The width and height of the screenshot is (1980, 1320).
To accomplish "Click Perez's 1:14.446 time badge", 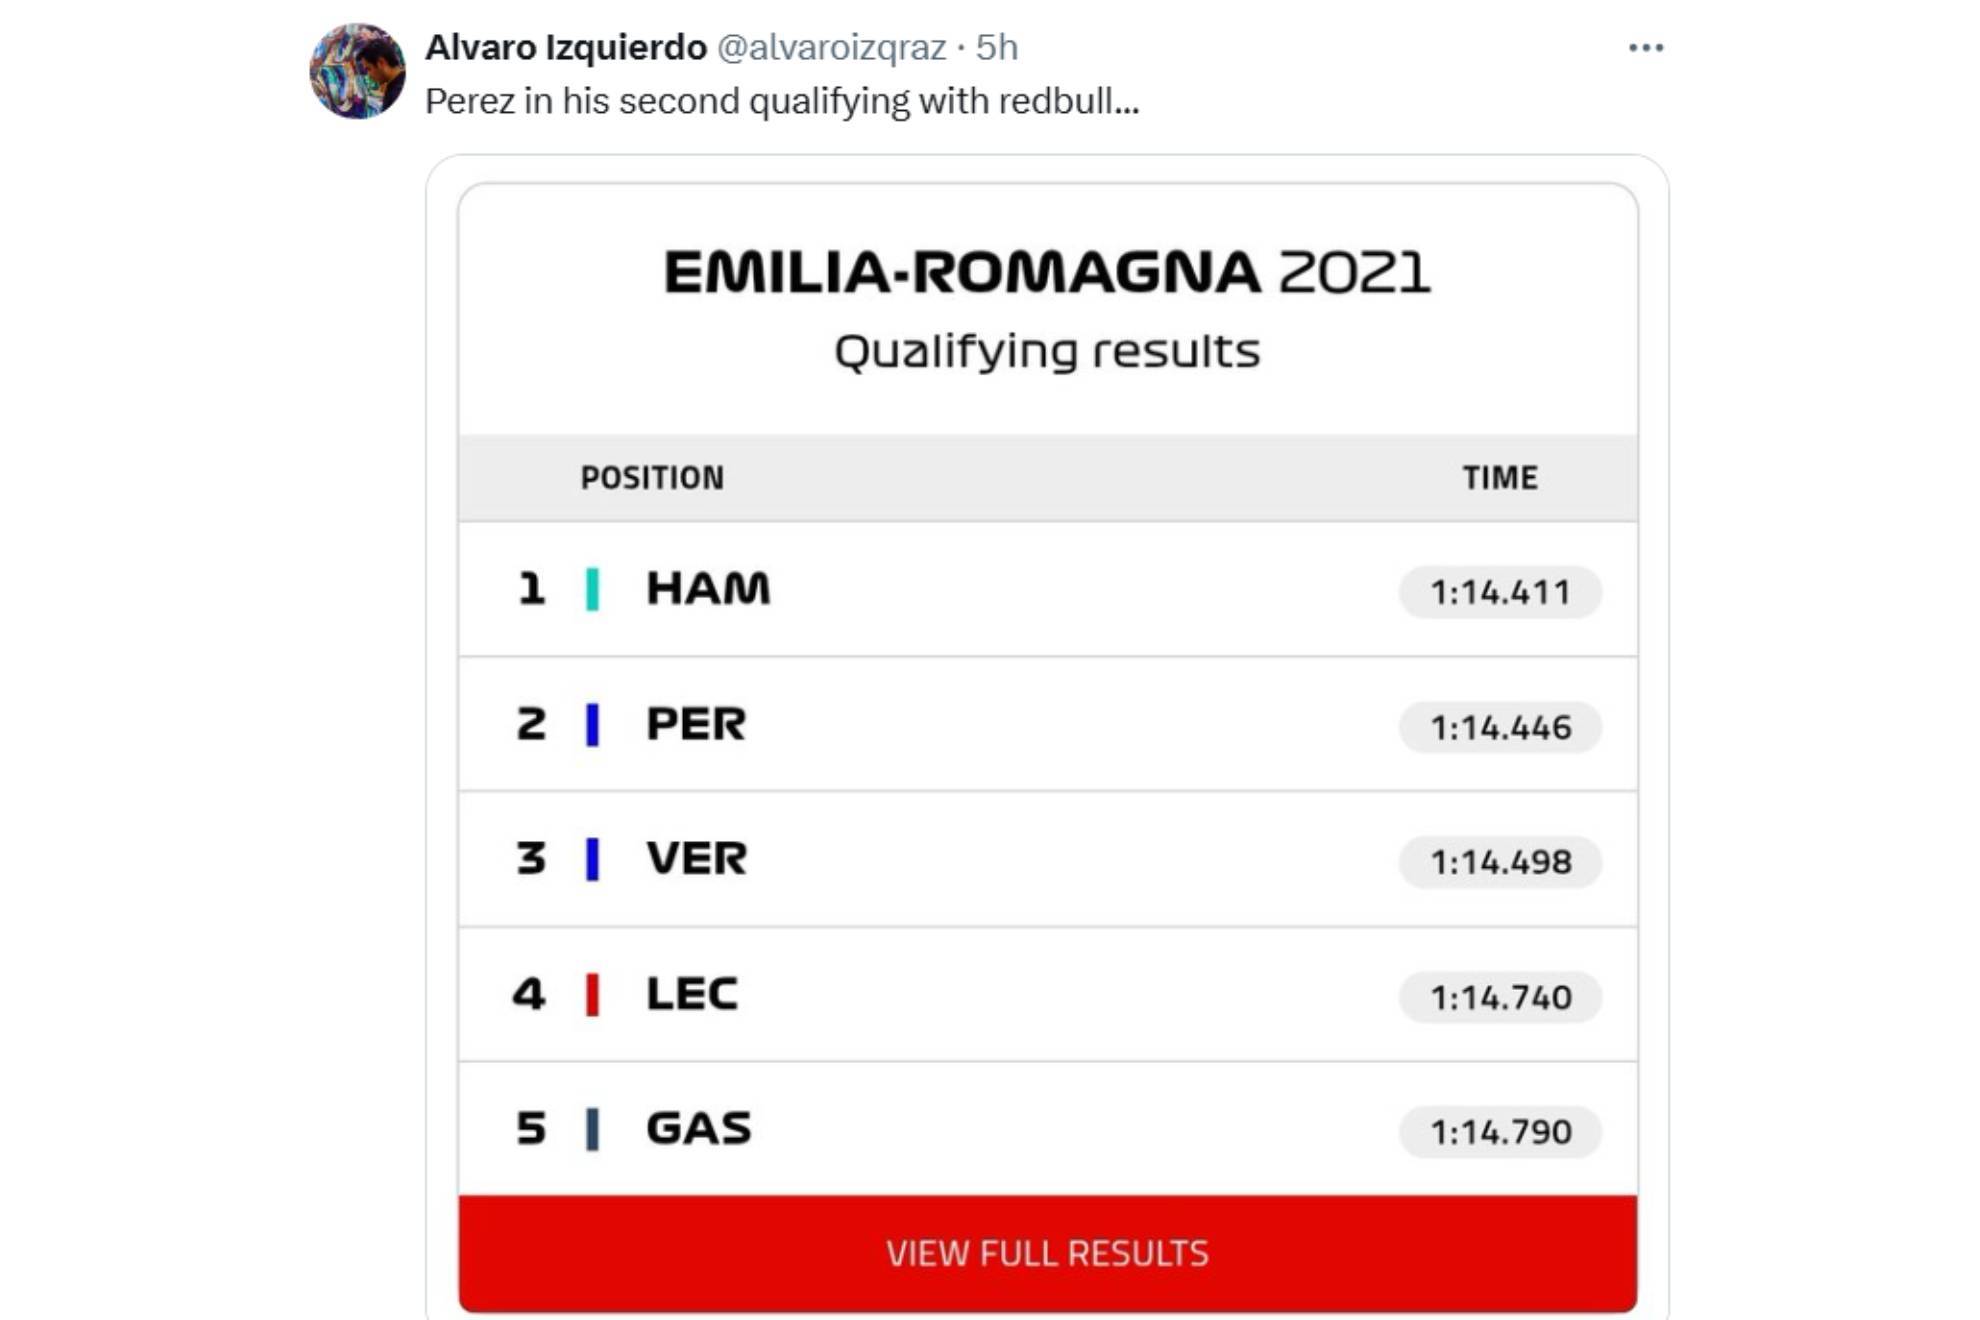I will click(x=1500, y=727).
